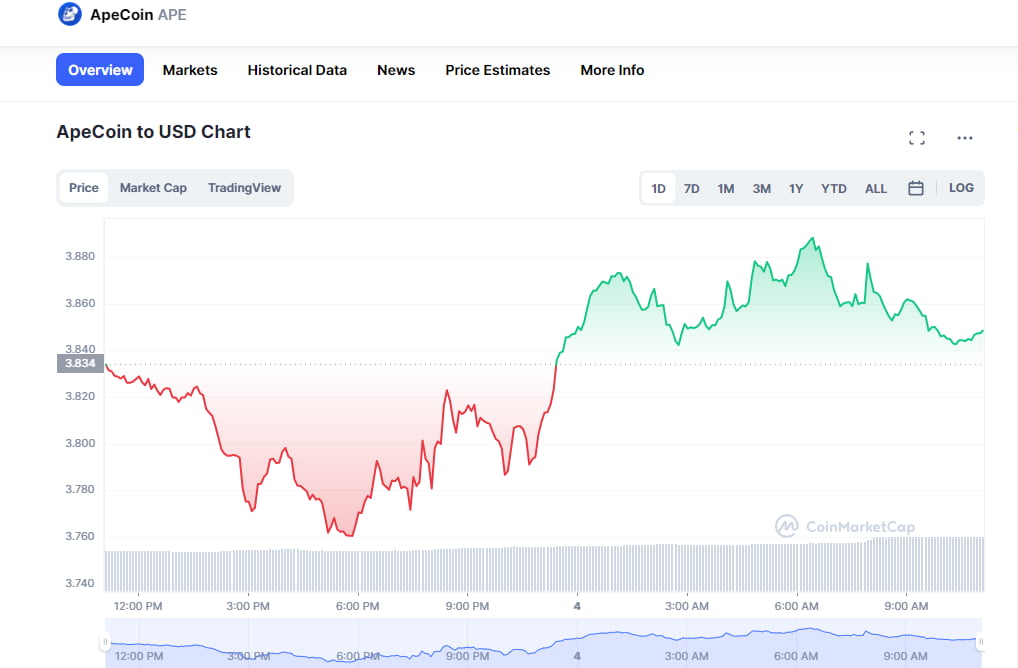Click the main chart 6:00 PM label
The width and height of the screenshot is (1018, 668).
357,606
